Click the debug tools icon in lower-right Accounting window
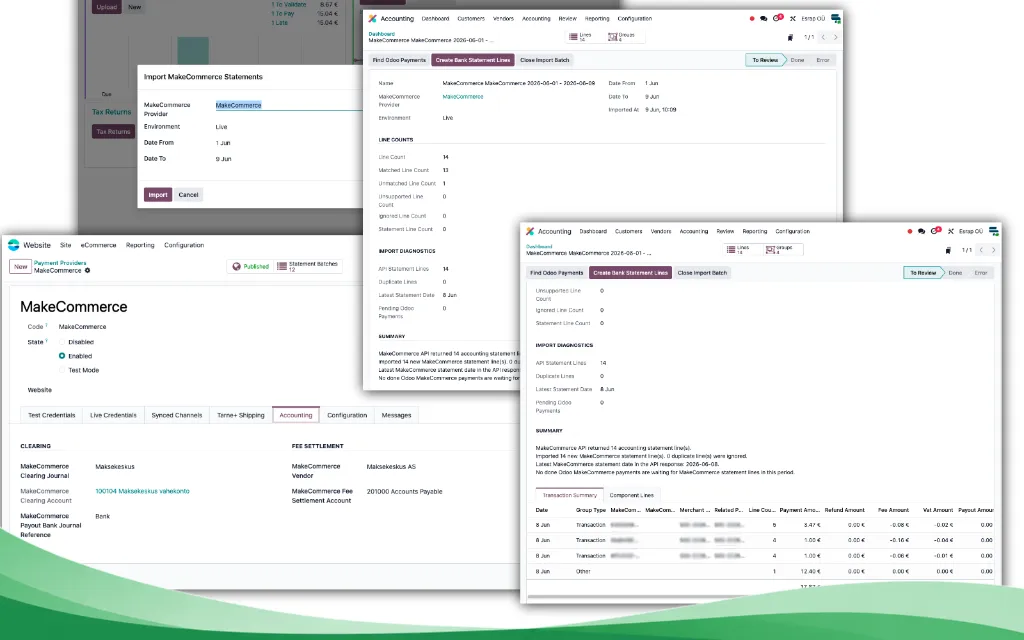This screenshot has height=640, width=1024. click(951, 231)
